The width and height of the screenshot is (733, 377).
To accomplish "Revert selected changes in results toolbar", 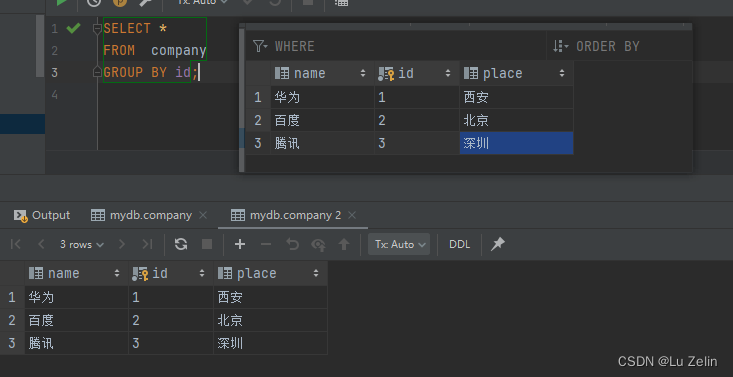I will click(292, 244).
